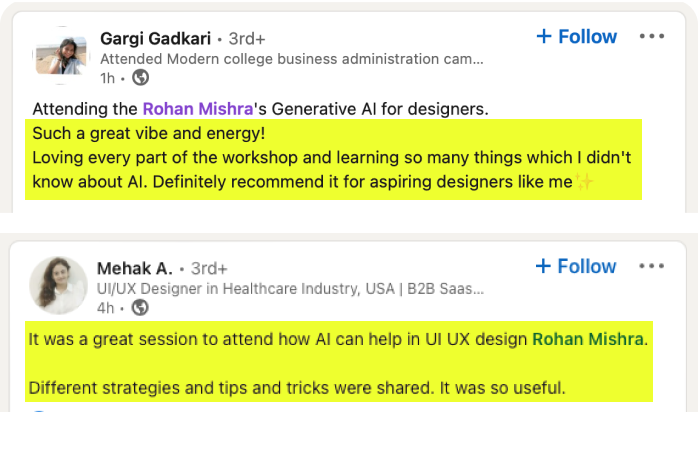Click the 3rd+ badge beside Mehak A.

[209, 268]
